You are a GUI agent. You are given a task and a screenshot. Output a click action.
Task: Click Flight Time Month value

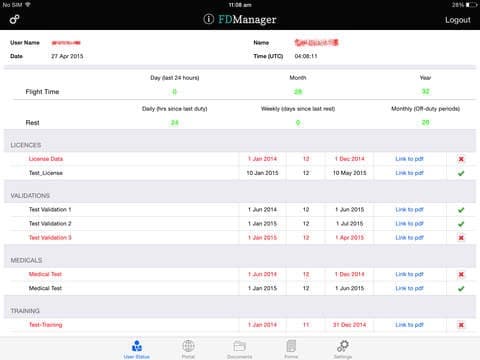click(298, 92)
